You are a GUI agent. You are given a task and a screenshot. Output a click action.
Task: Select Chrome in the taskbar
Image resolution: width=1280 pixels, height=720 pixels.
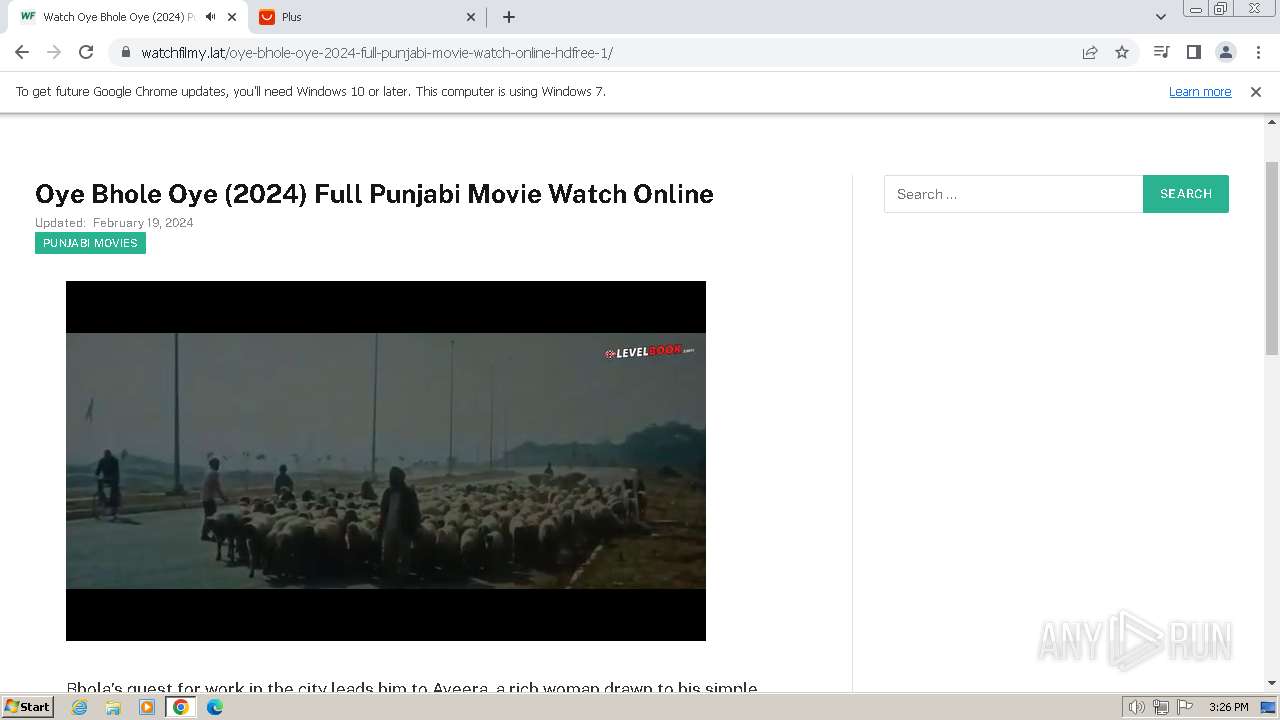pyautogui.click(x=181, y=707)
